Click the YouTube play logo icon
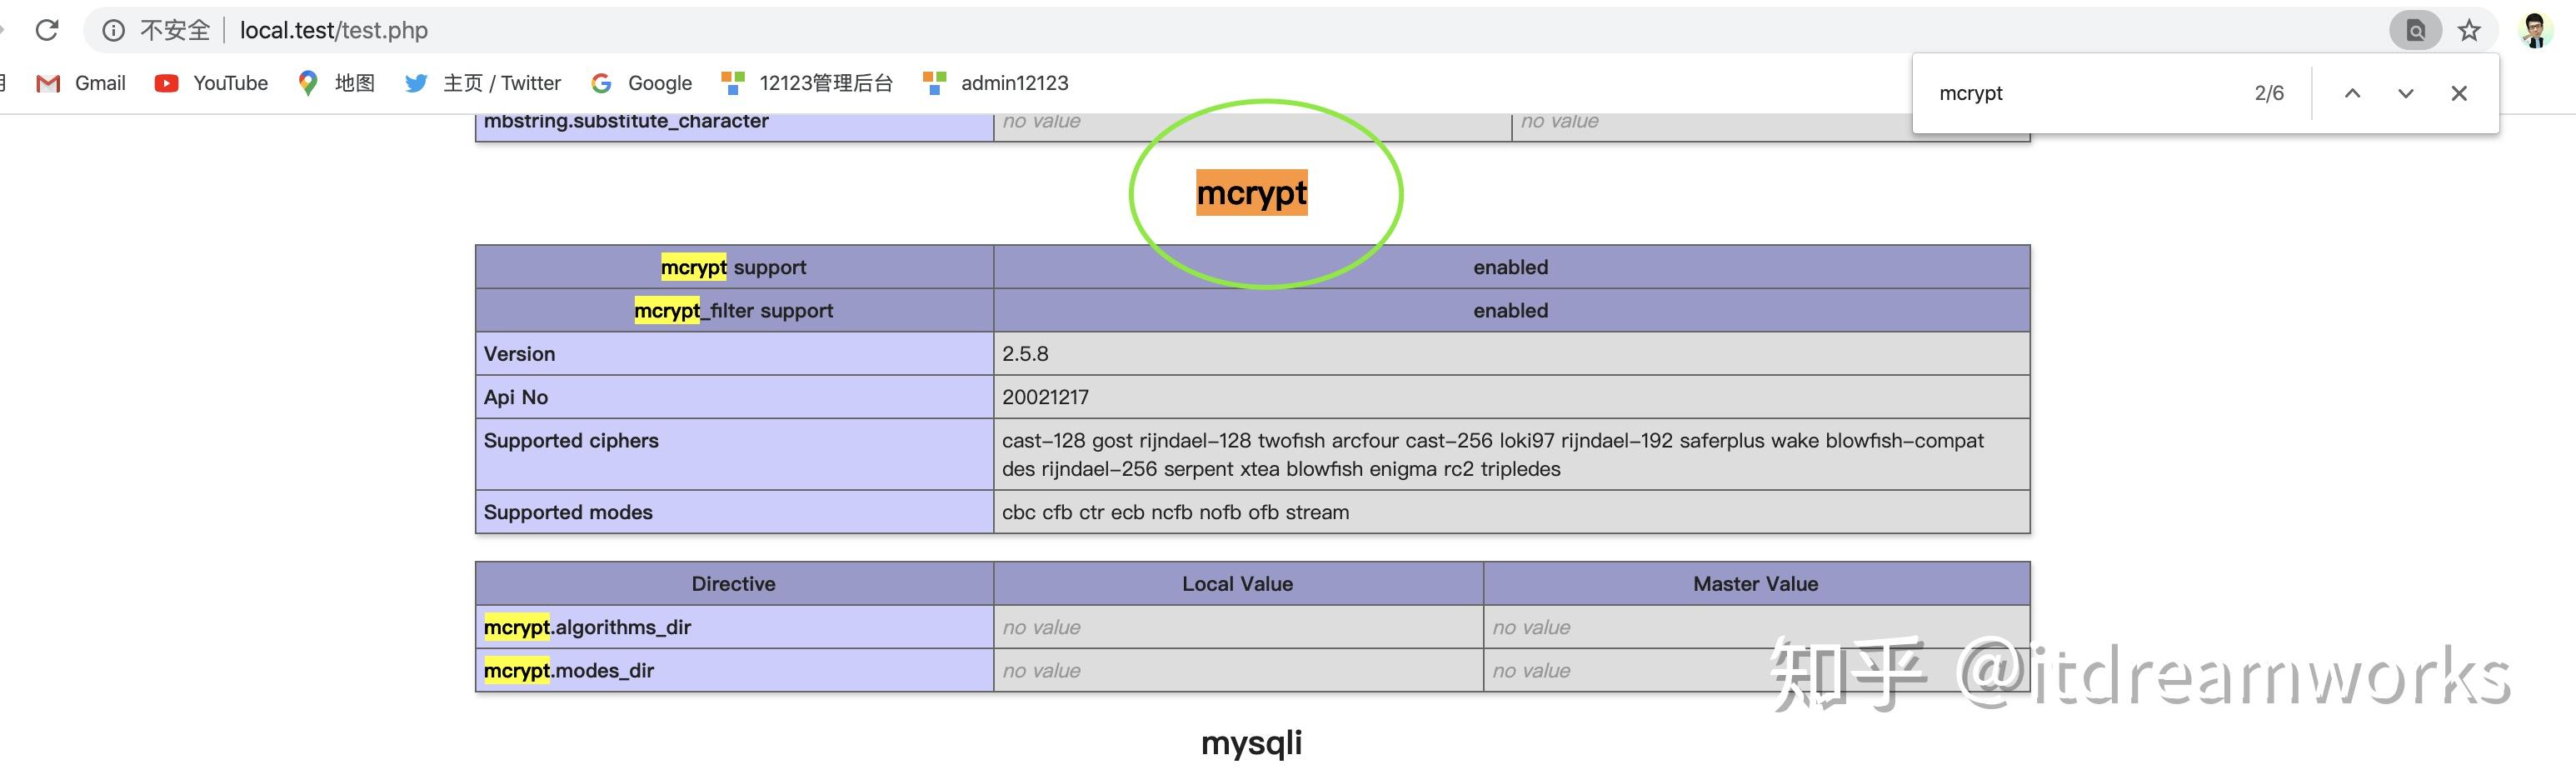 coord(166,84)
